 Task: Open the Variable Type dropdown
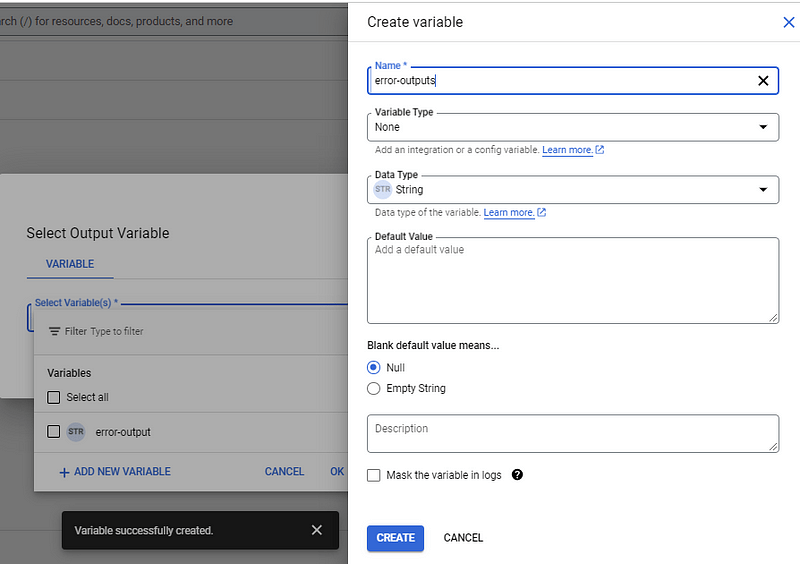click(x=572, y=127)
